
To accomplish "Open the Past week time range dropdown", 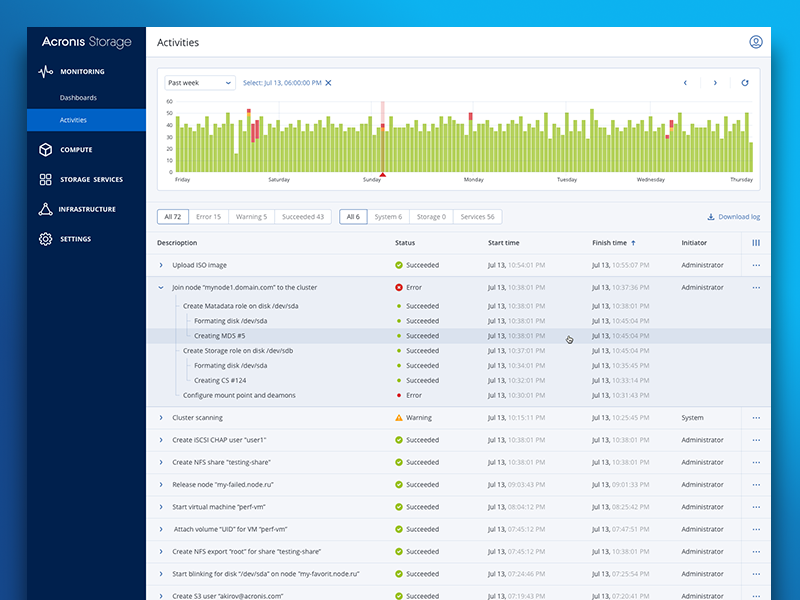I will click(199, 83).
